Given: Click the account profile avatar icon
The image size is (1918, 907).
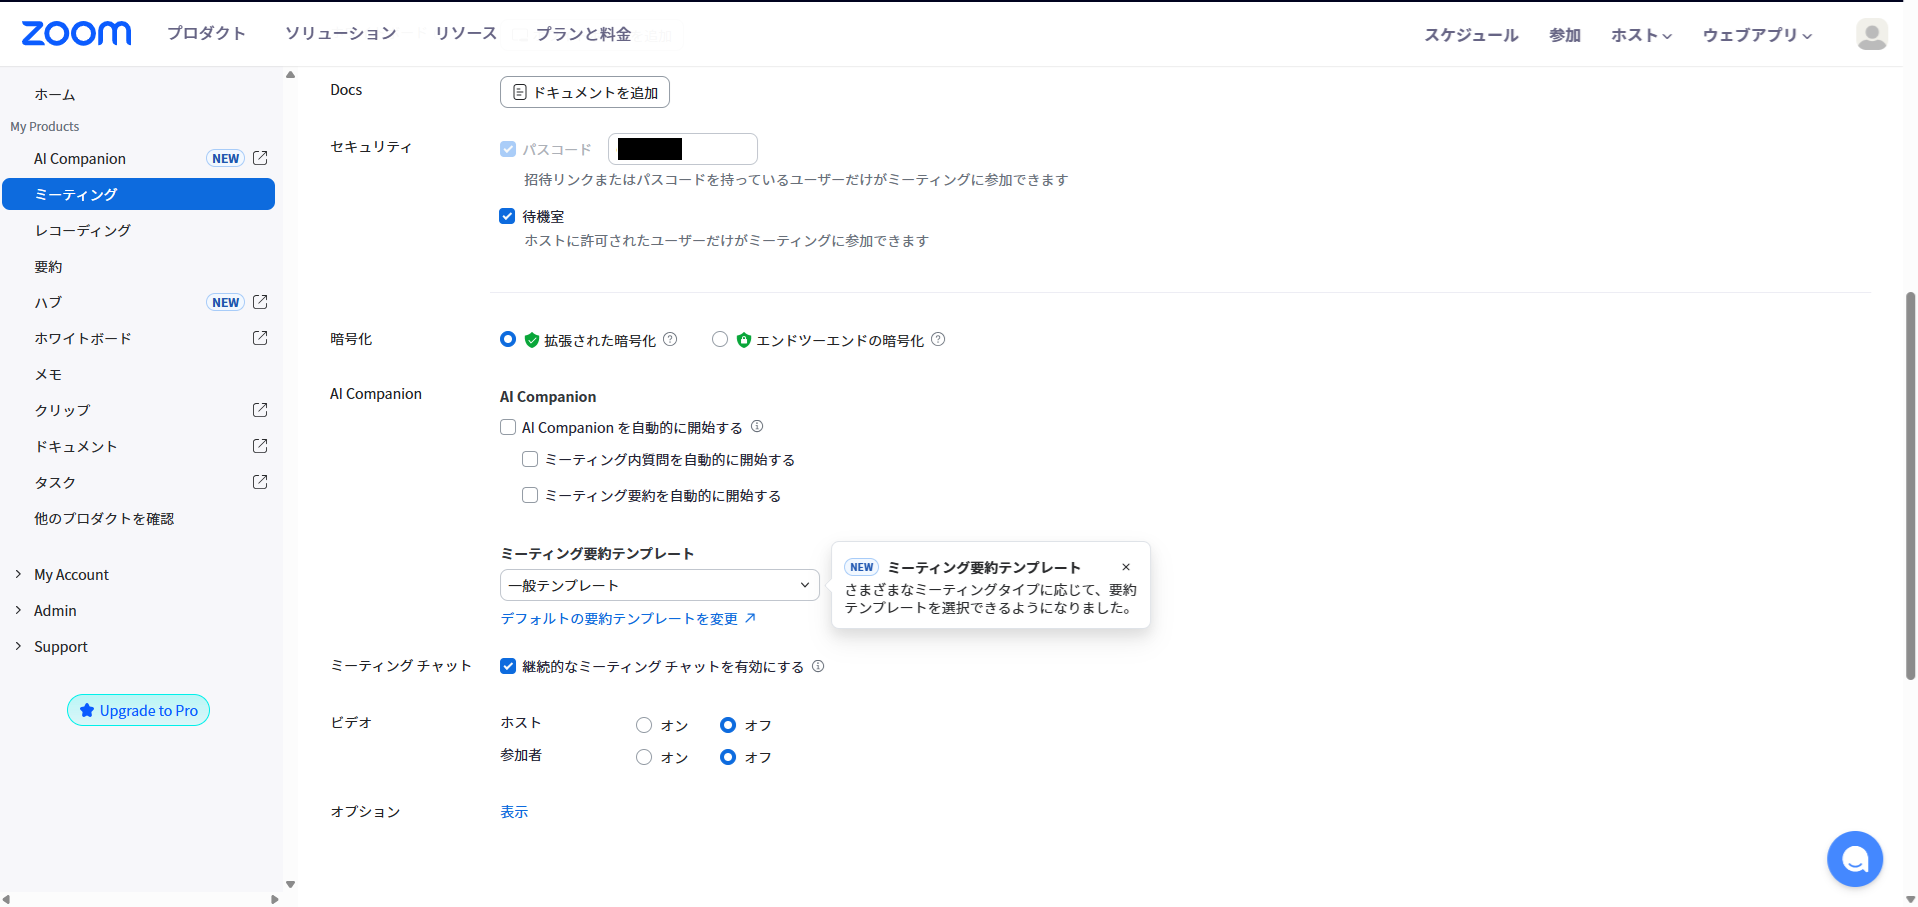Looking at the screenshot, I should pos(1872,33).
